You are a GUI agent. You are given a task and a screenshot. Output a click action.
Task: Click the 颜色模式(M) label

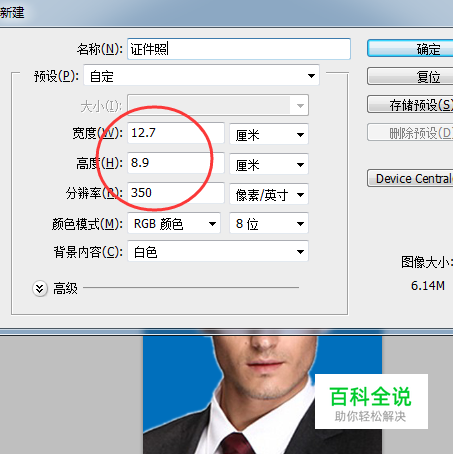[x=87, y=224]
